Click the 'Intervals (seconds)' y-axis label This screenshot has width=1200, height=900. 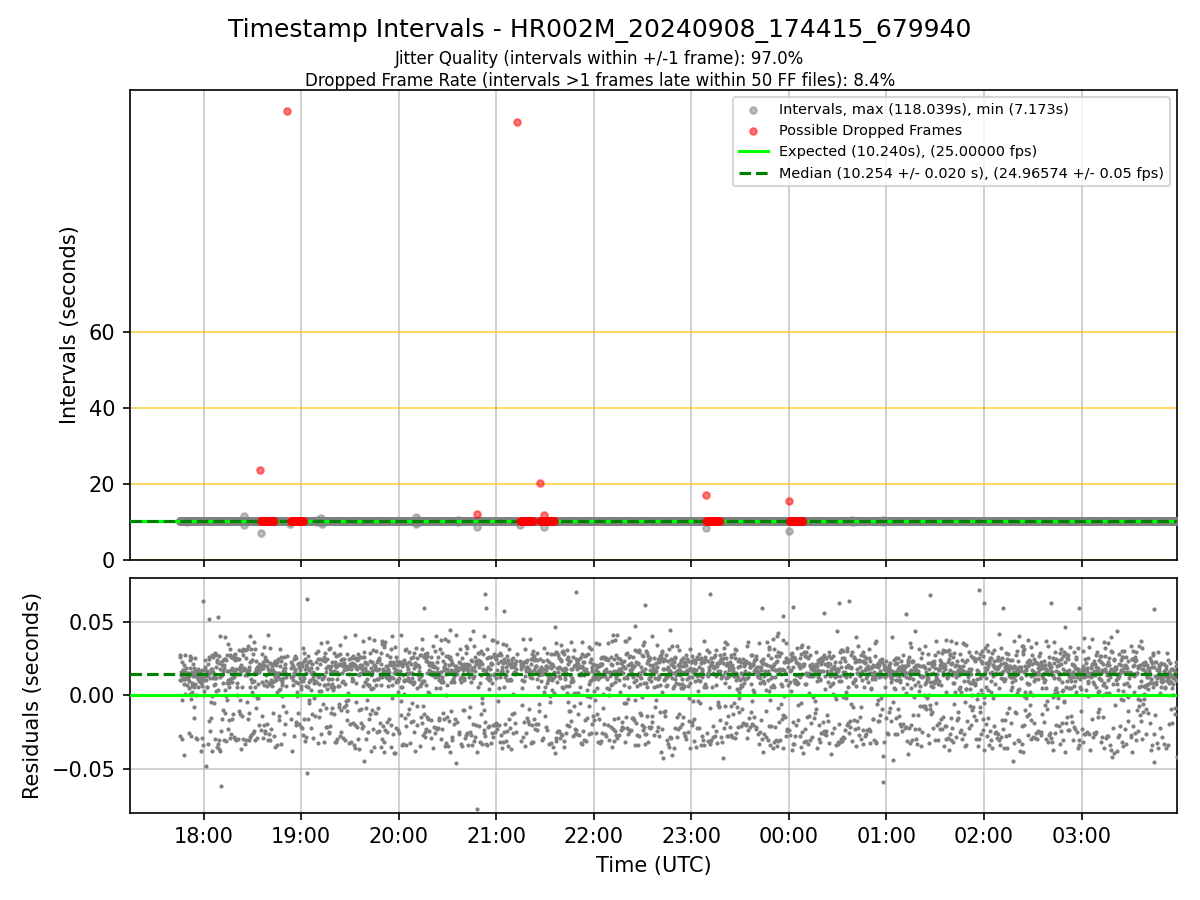pos(68,325)
